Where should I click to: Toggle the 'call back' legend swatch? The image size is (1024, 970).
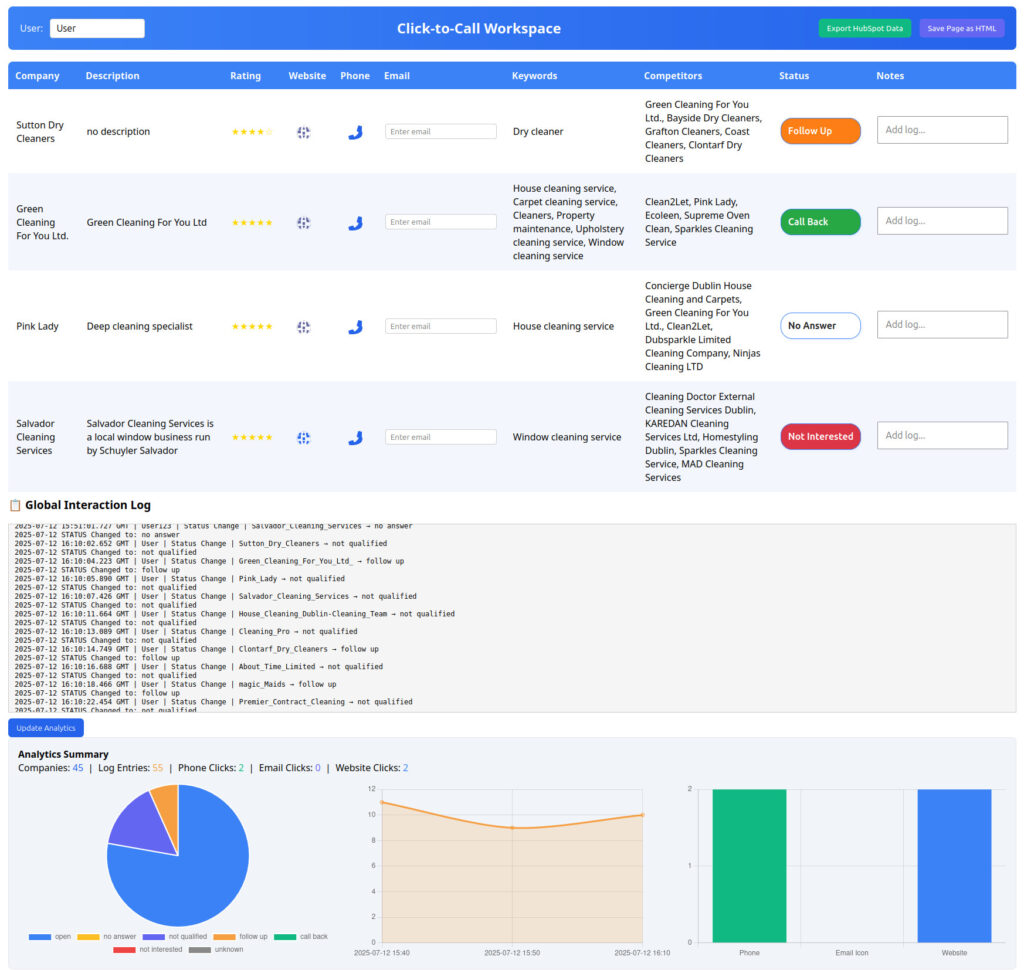tap(285, 937)
